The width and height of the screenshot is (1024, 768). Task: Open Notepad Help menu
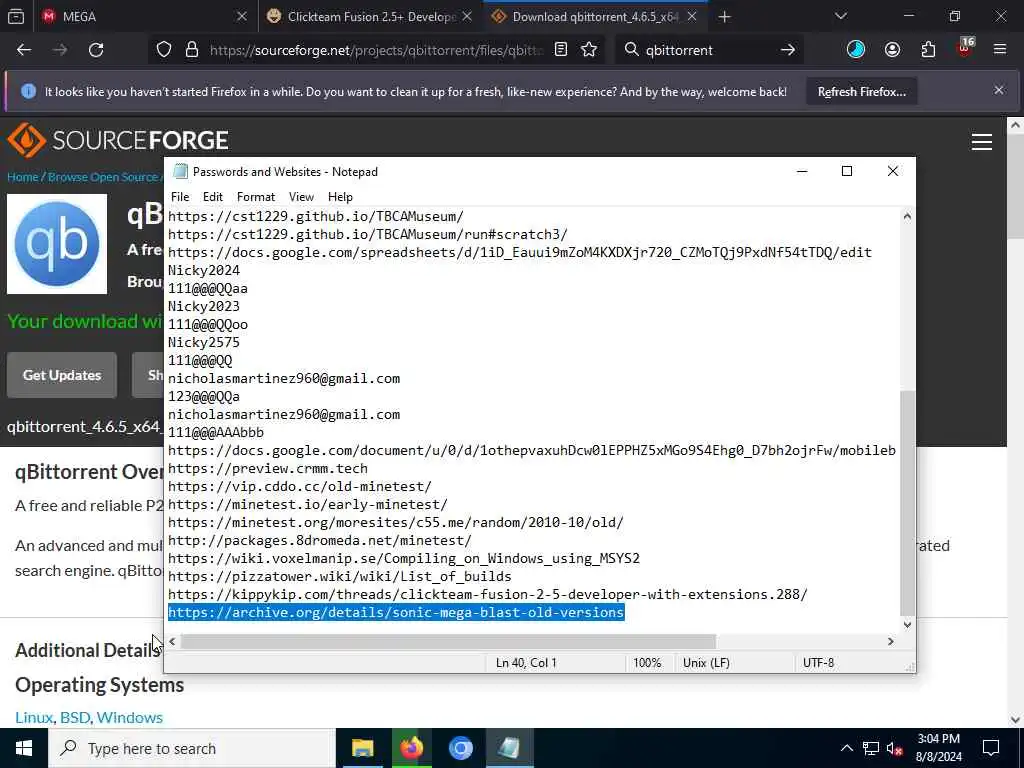[340, 197]
